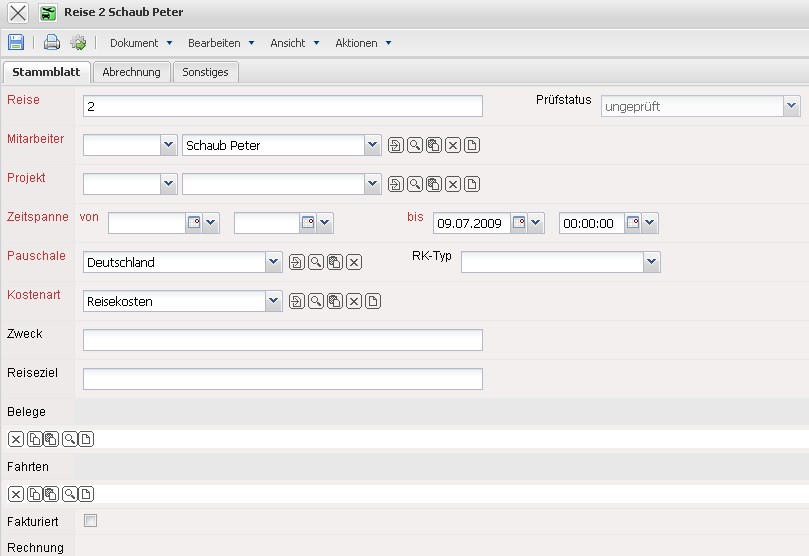Click the search magnifier icon under Fahrten
The width and height of the screenshot is (809, 556).
70,494
